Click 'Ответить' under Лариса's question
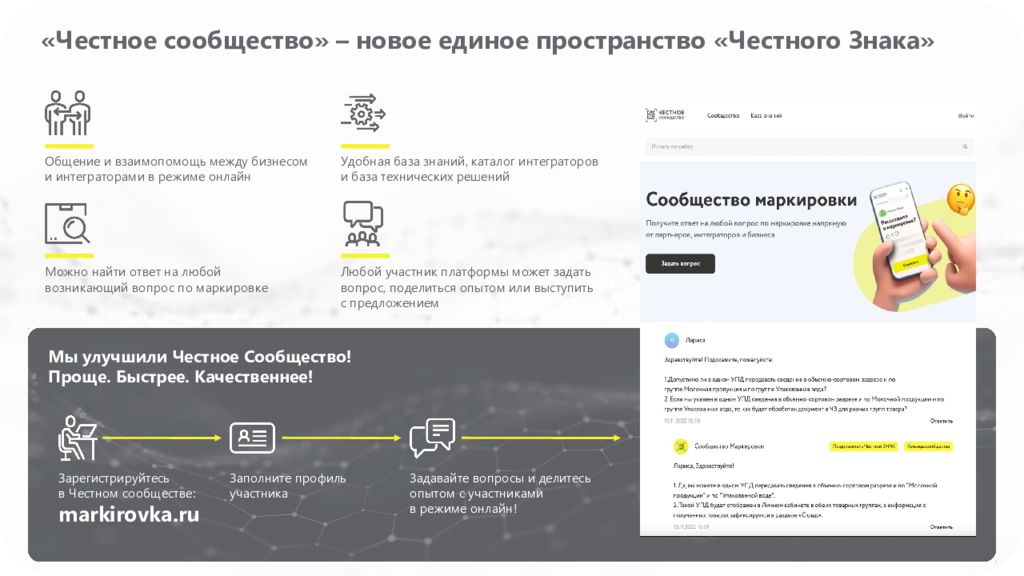This screenshot has height=576, width=1024. tap(941, 421)
